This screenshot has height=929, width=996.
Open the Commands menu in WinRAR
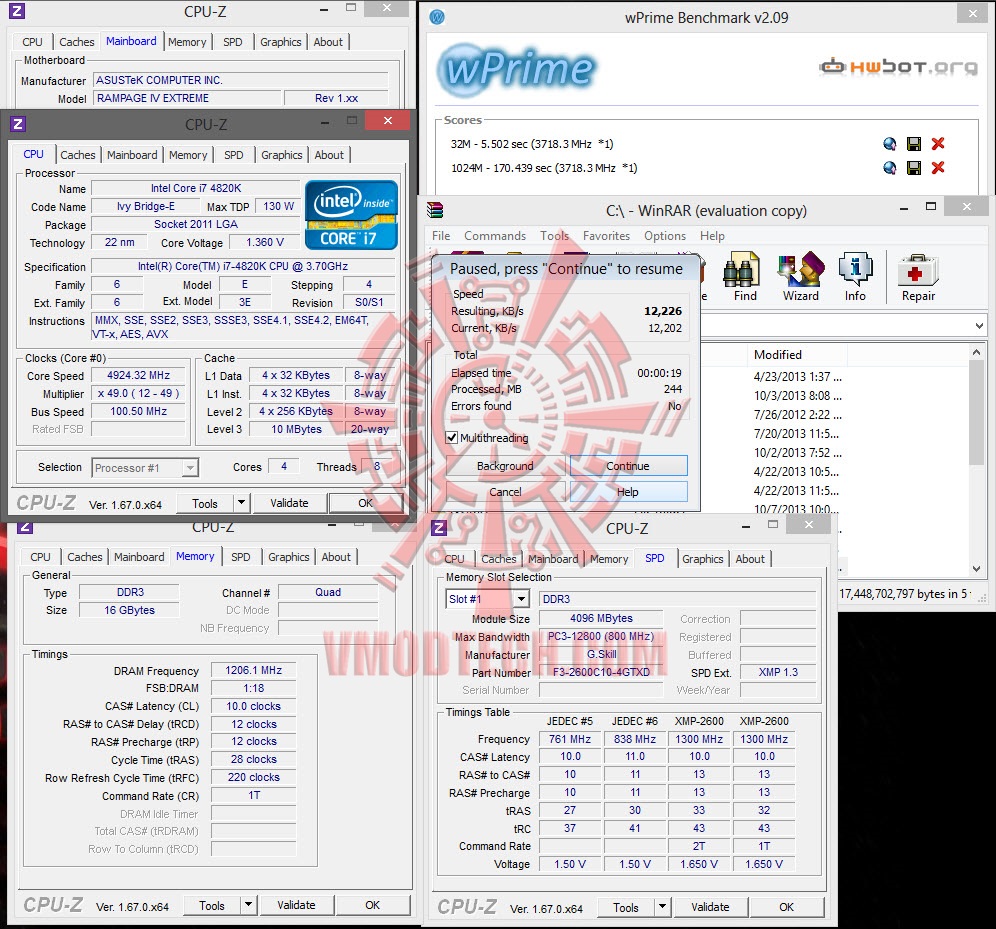495,236
